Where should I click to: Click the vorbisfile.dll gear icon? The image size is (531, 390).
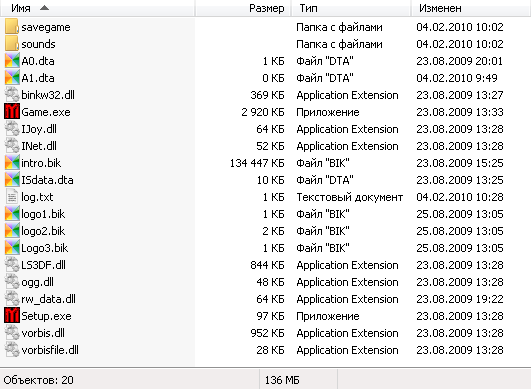coord(12,350)
